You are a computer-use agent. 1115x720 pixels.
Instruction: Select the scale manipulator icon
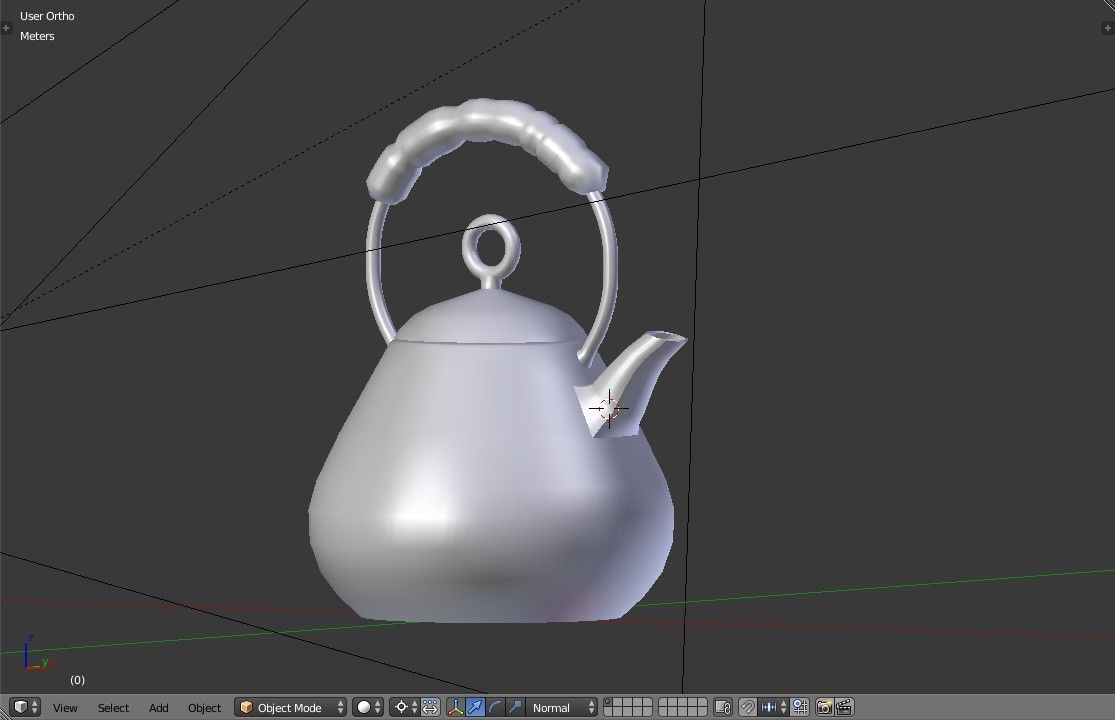pos(515,707)
